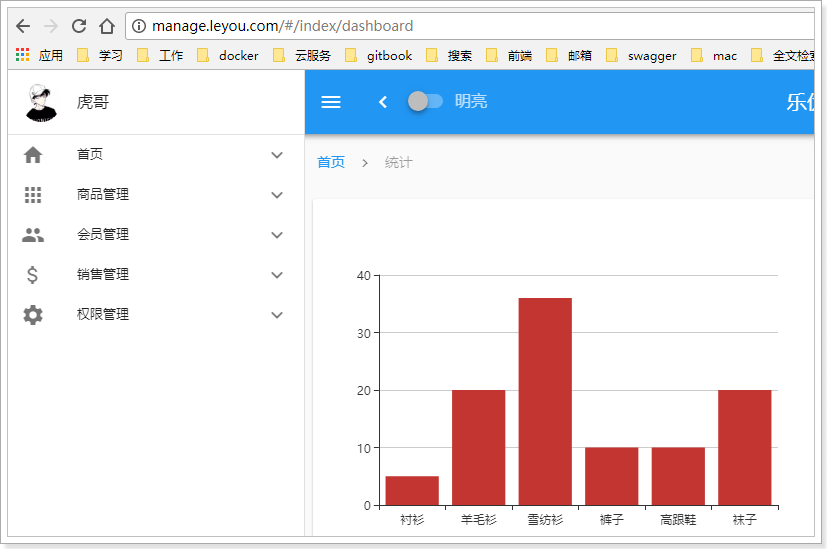The width and height of the screenshot is (827, 549).
Task: Click the browser reload icon
Action: click(79, 26)
